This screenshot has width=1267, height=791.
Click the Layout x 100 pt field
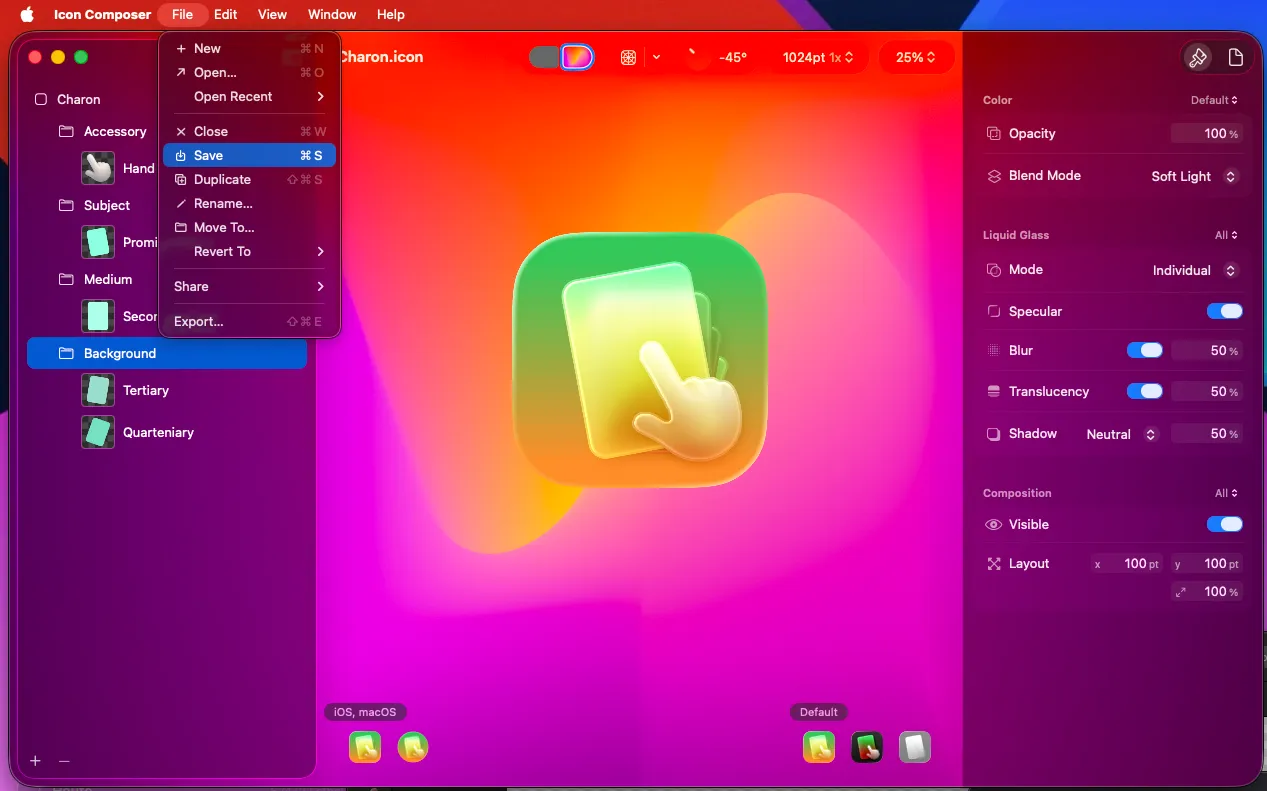pos(1127,564)
